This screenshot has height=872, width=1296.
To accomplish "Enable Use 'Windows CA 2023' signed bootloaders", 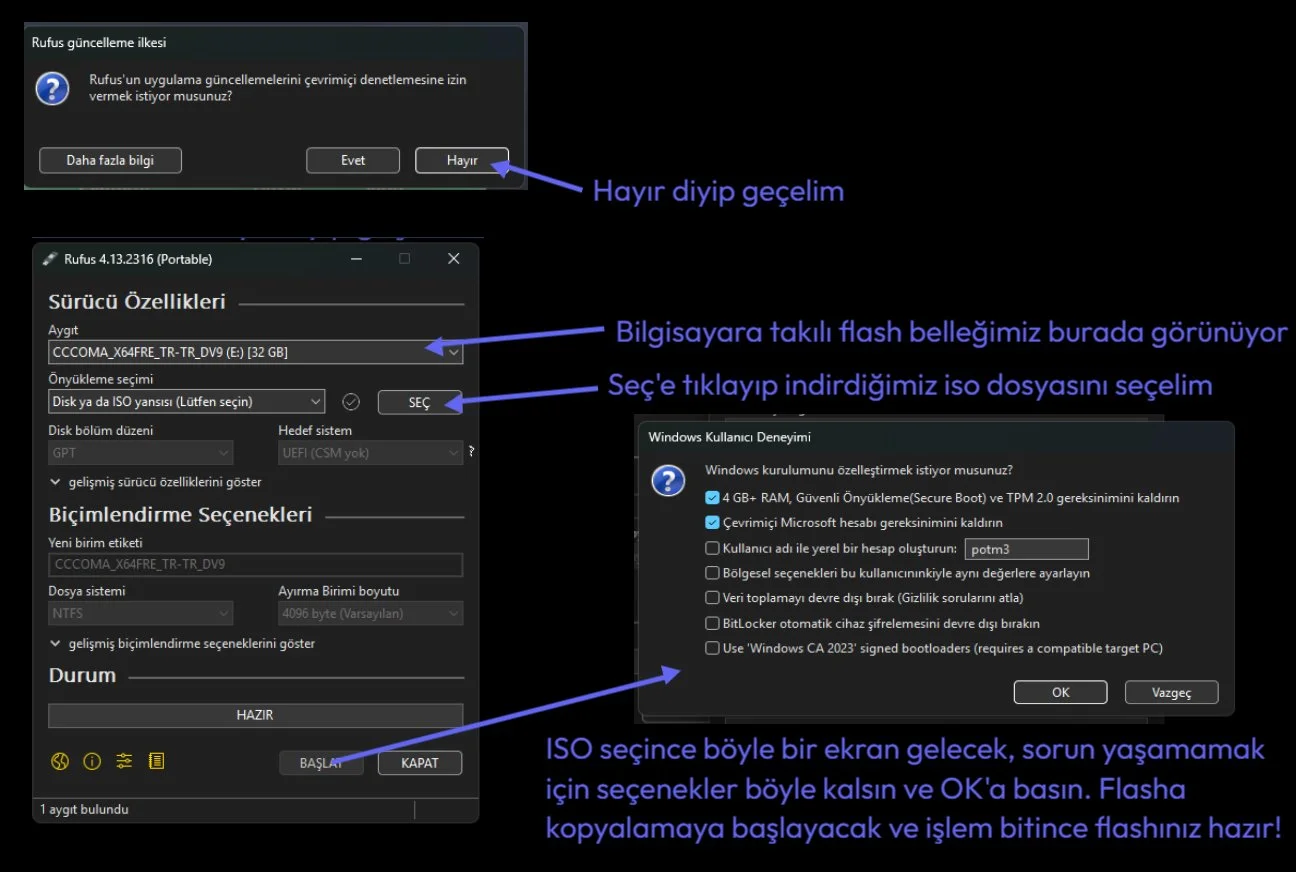I will (x=712, y=648).
